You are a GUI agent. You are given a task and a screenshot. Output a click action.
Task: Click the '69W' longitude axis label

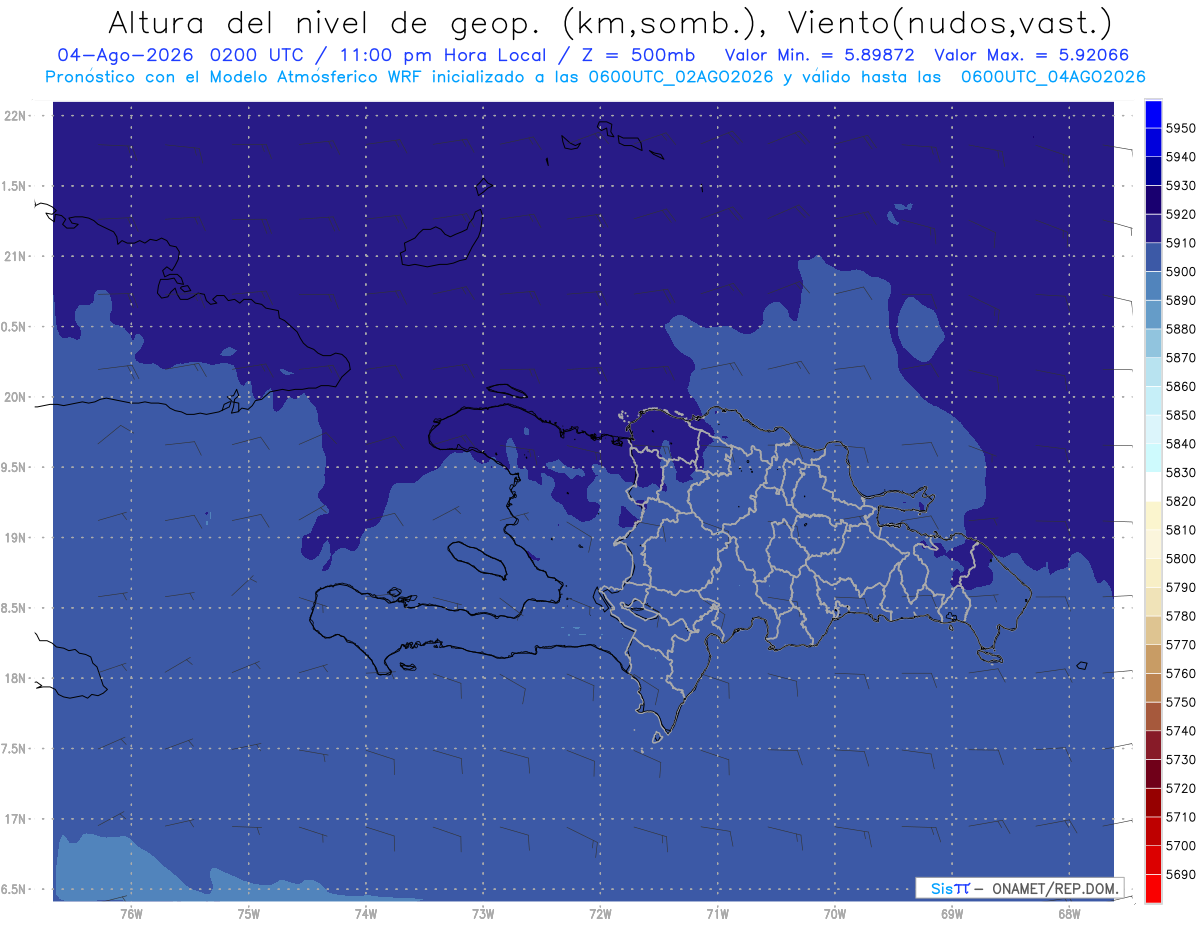(952, 914)
